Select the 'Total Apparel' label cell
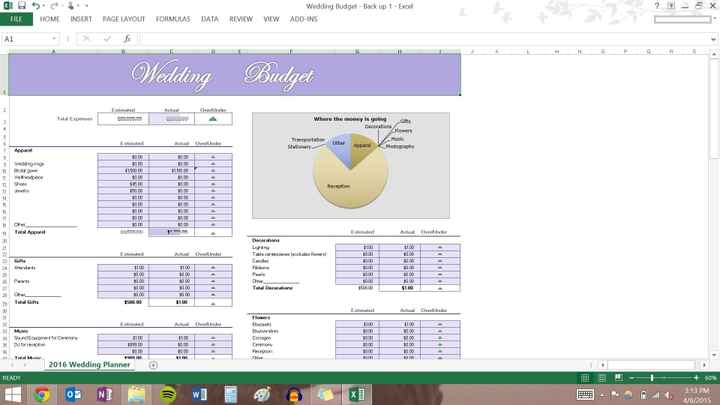Image resolution: width=720 pixels, height=405 pixels. [x=30, y=232]
